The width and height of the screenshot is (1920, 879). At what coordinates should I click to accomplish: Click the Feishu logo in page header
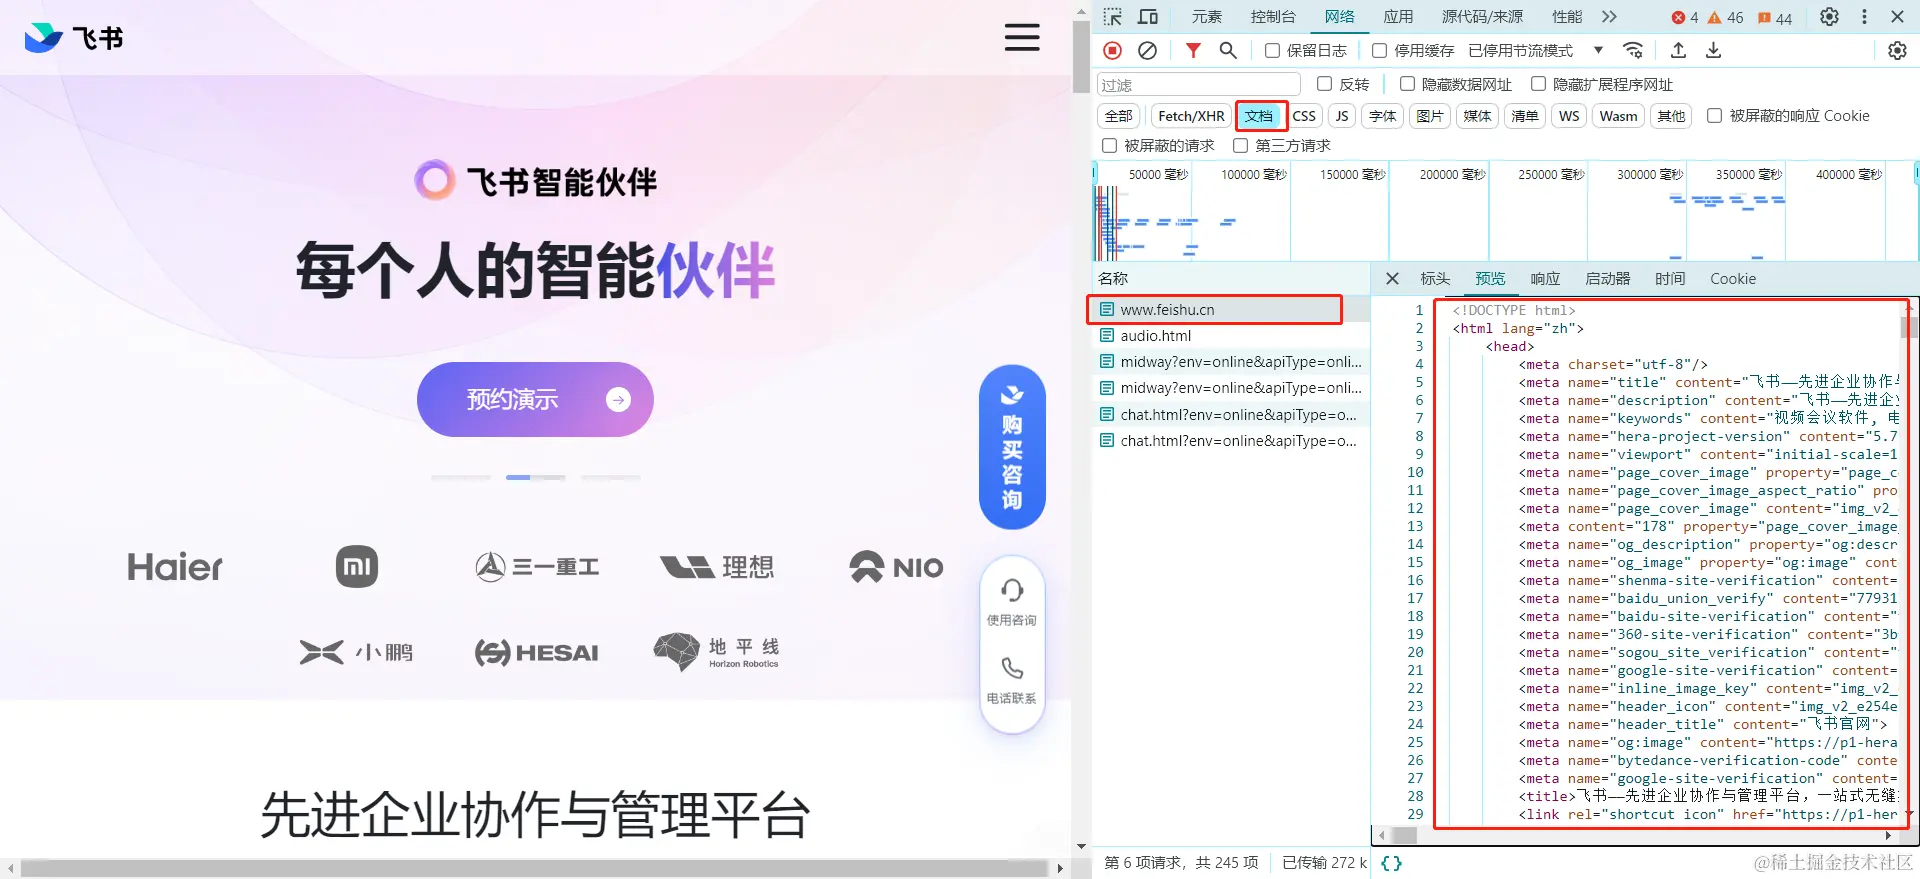[x=73, y=38]
